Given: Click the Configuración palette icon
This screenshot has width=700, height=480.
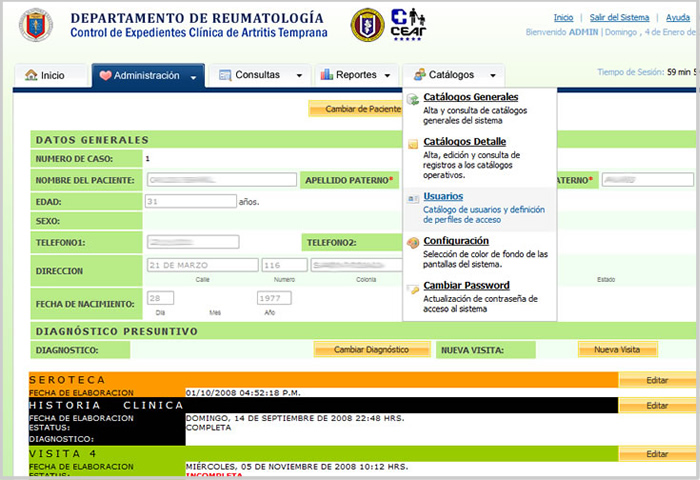Looking at the screenshot, I should (413, 242).
